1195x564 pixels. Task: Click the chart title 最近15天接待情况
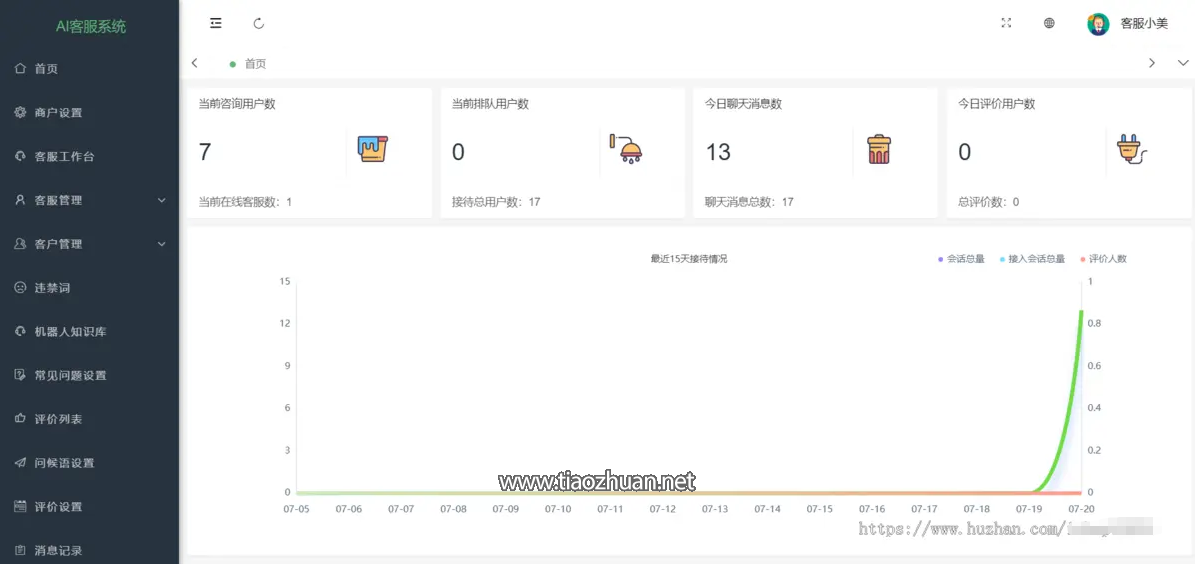(689, 259)
